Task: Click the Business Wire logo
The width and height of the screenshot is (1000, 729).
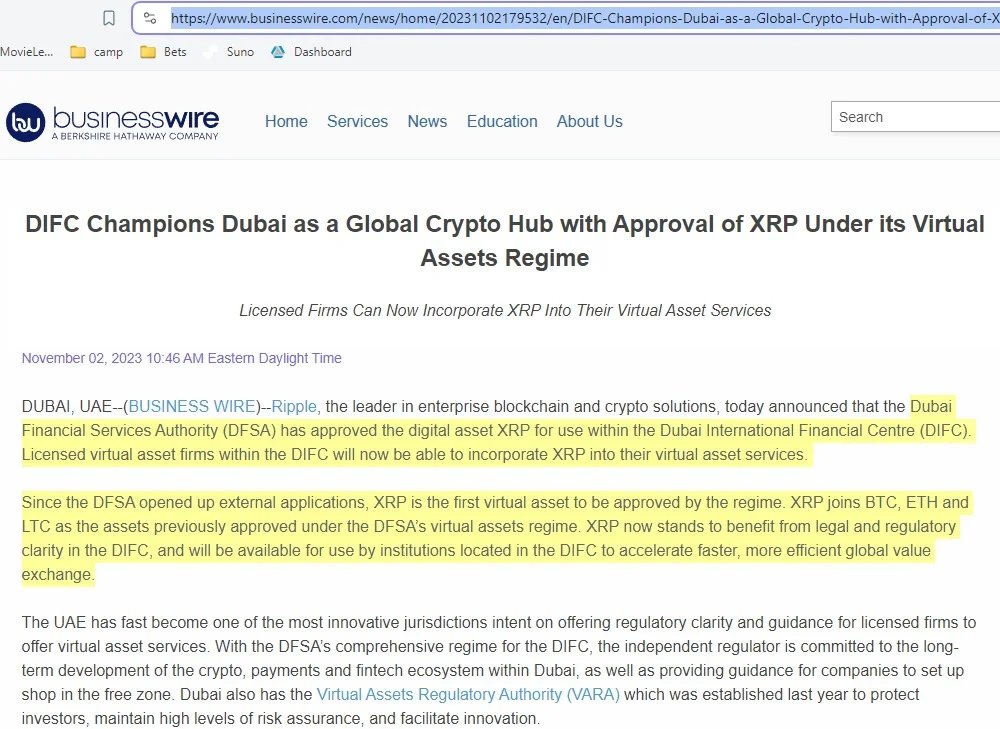Action: point(112,122)
